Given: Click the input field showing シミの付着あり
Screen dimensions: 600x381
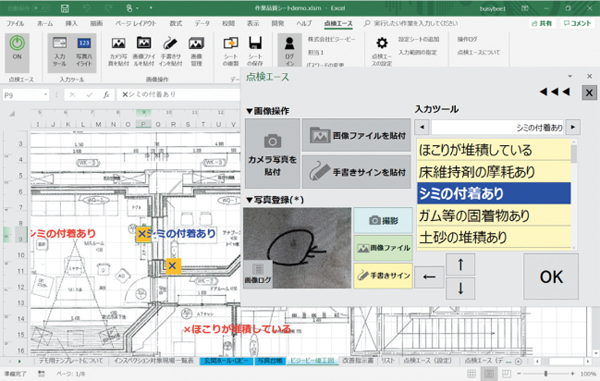Looking at the screenshot, I should 497,127.
